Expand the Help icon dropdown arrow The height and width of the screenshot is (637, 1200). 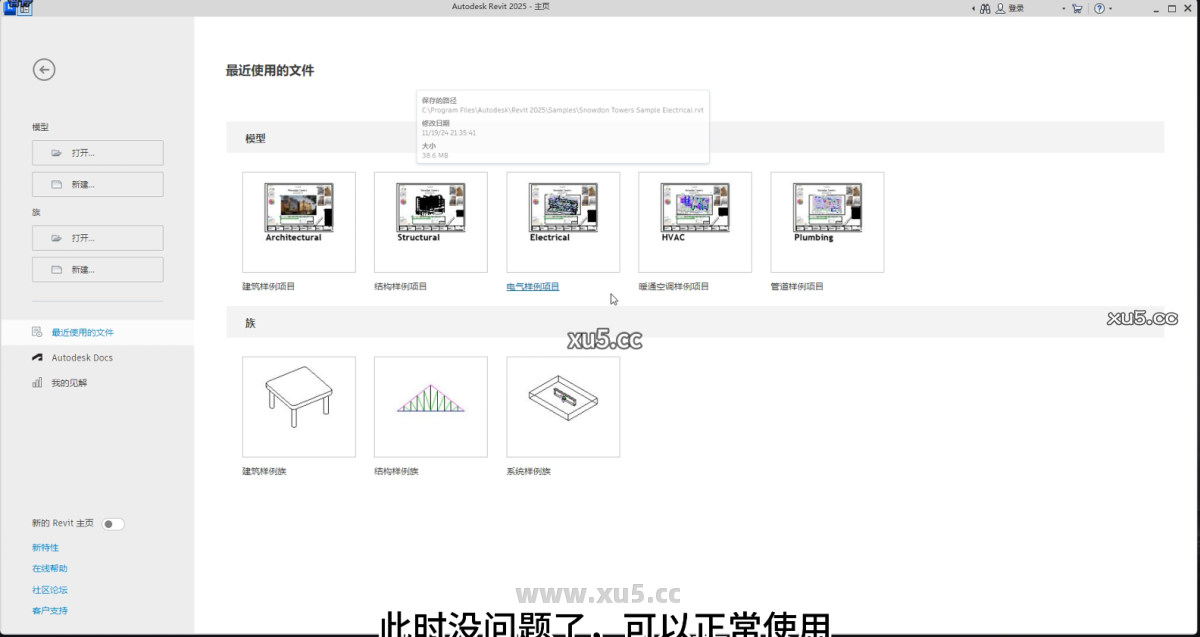tap(1111, 7)
